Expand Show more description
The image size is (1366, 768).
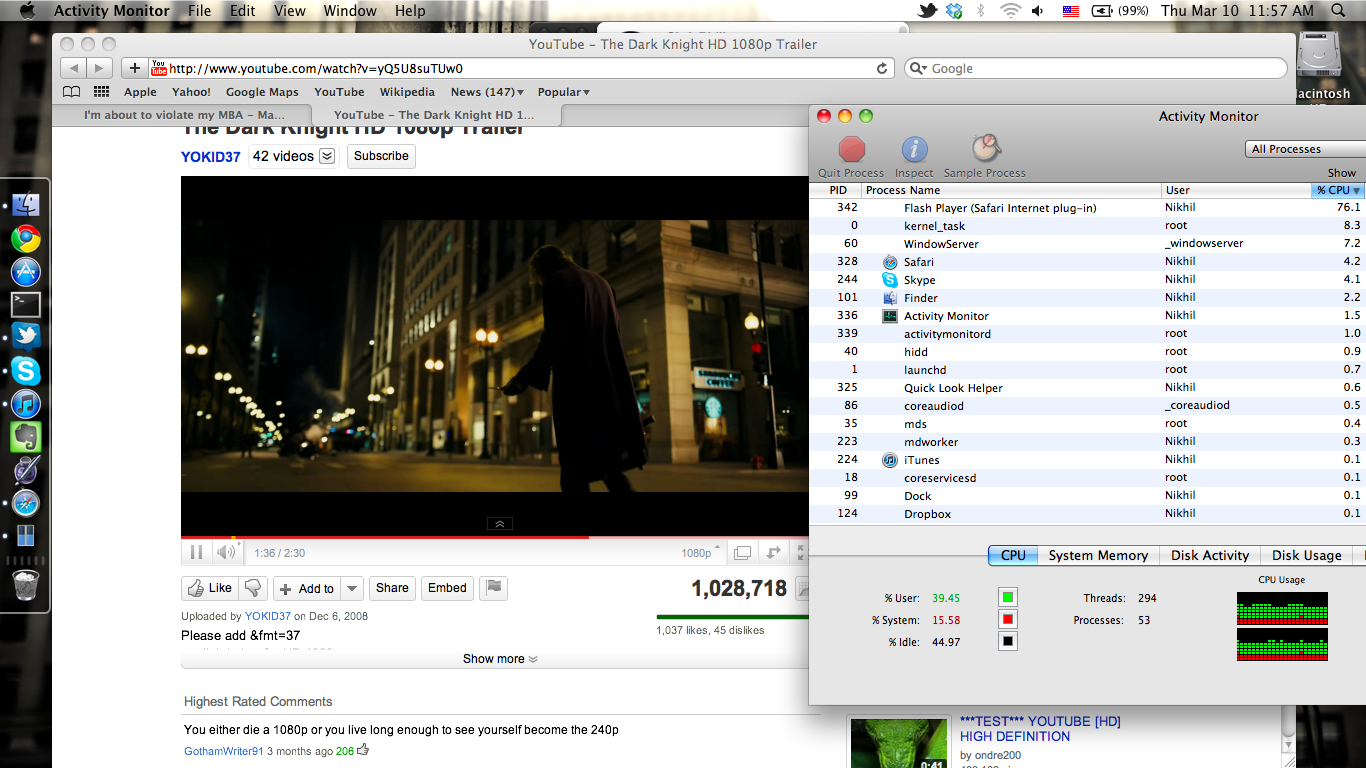click(500, 659)
